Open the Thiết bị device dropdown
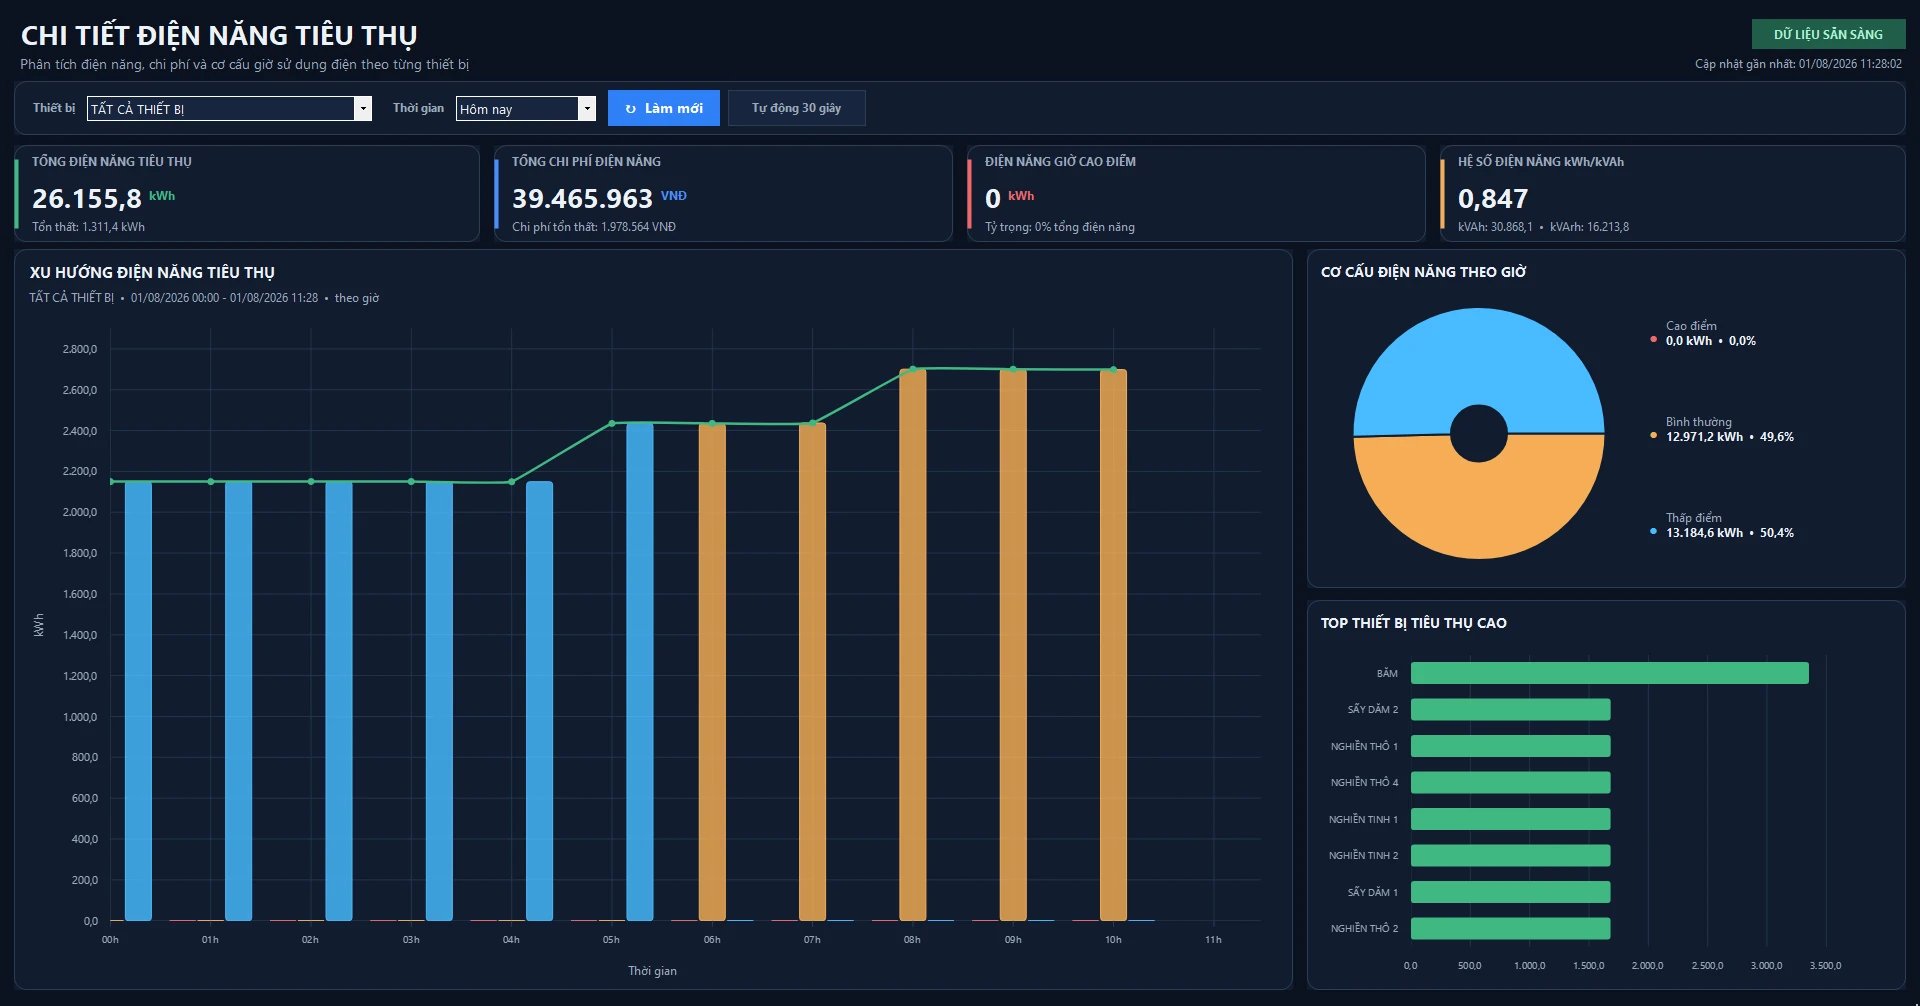 point(229,108)
